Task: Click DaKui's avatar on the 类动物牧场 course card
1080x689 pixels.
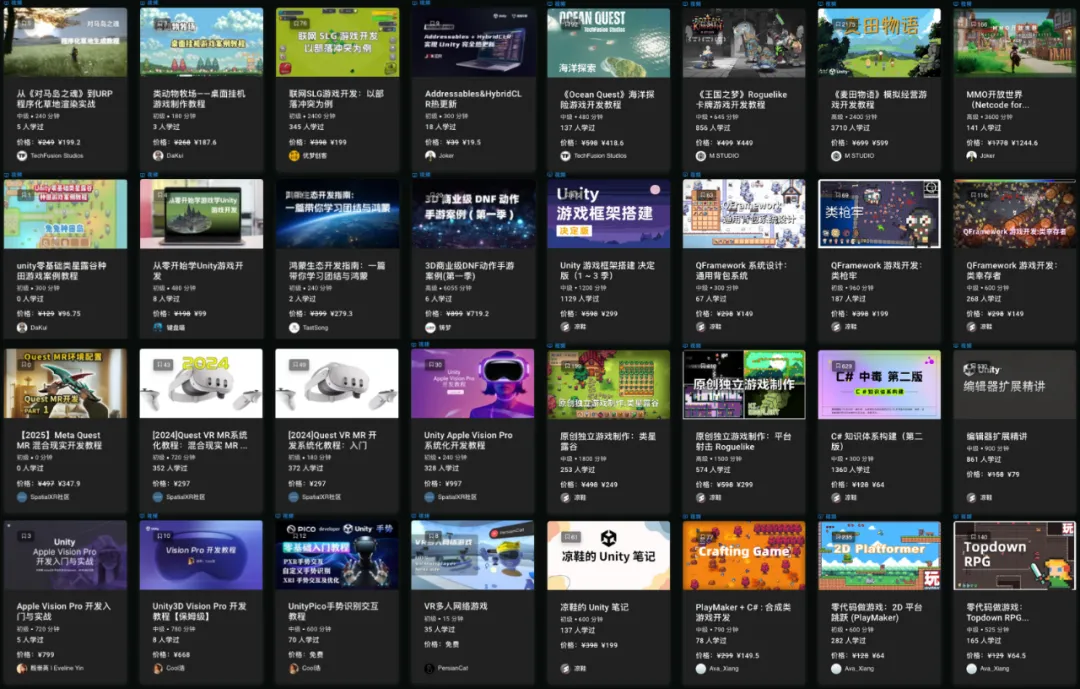Action: 158,156
